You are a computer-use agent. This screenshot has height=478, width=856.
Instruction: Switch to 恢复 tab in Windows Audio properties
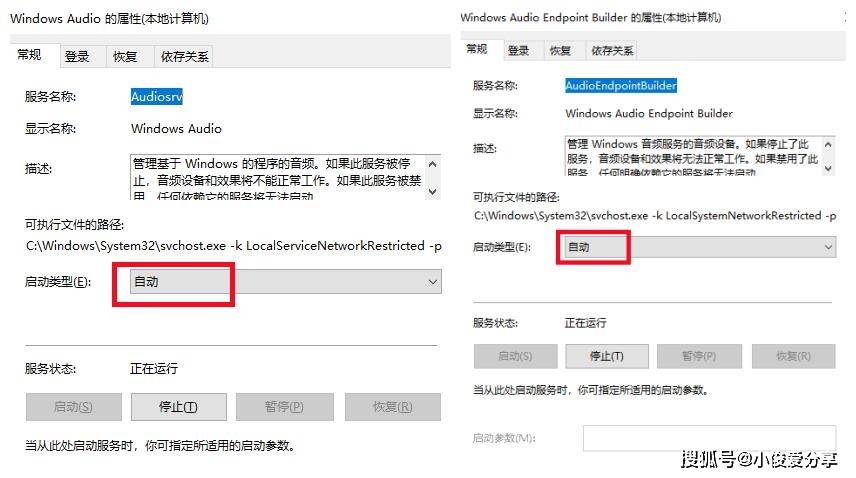coord(125,57)
